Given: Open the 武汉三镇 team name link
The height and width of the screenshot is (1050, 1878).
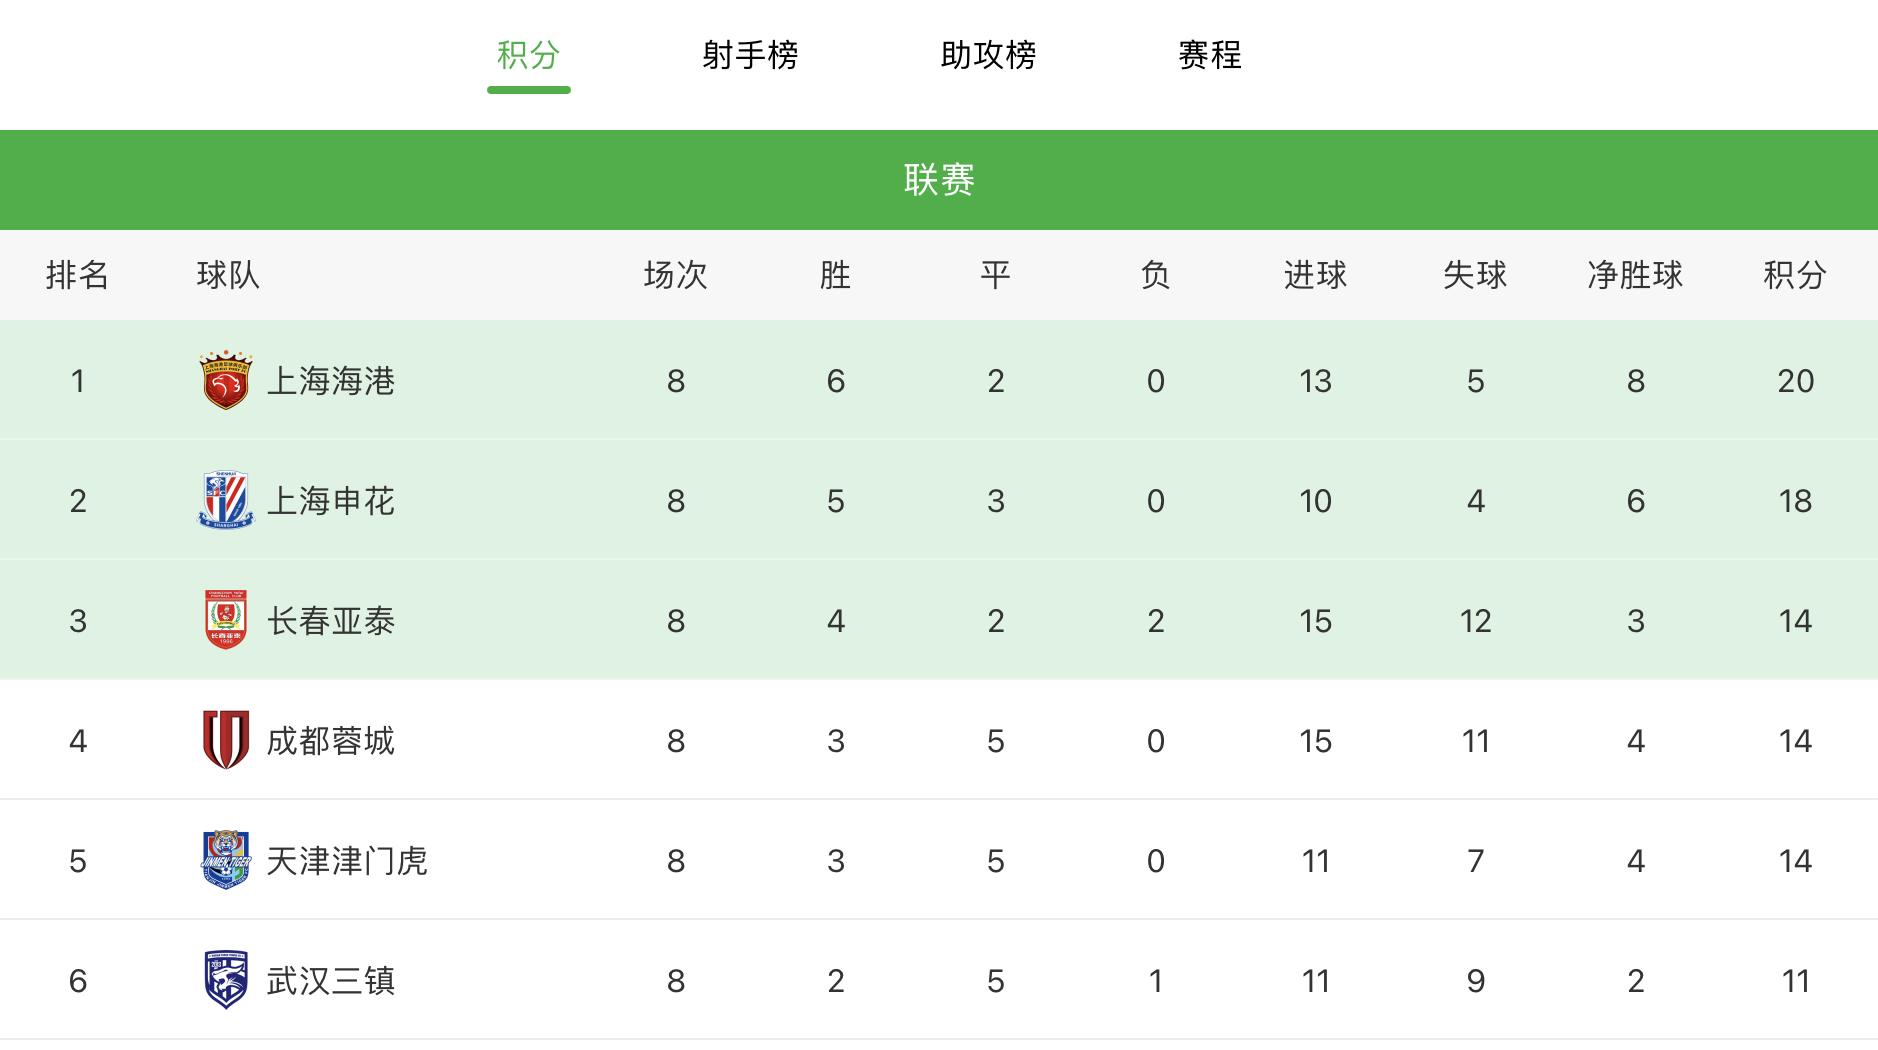Looking at the screenshot, I should [x=331, y=981].
